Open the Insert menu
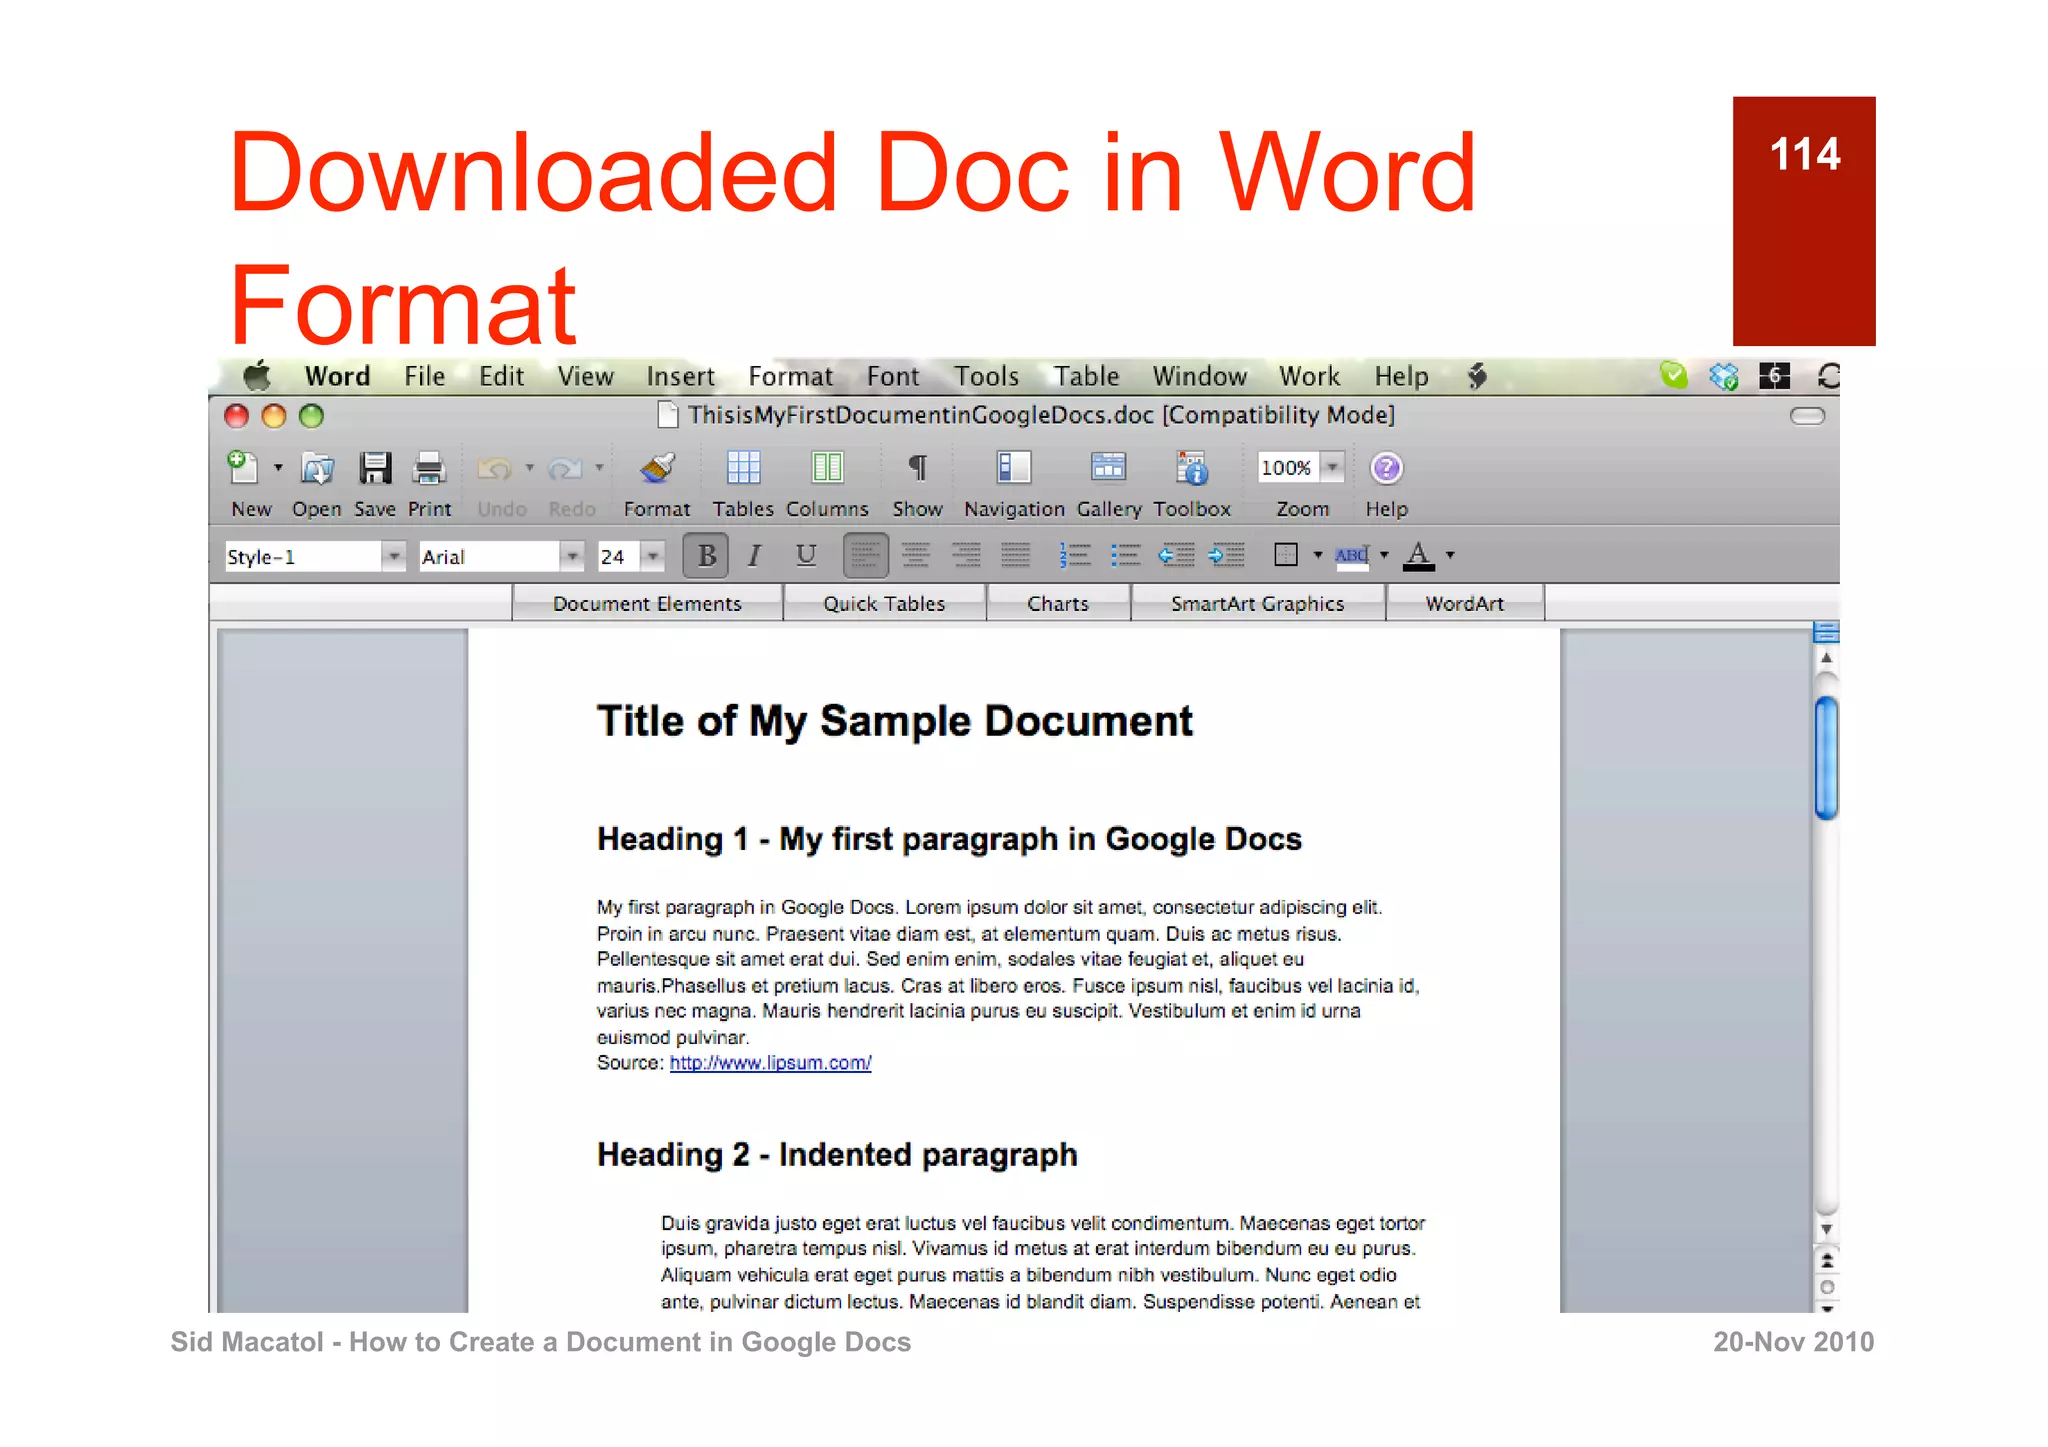Screen dimensions: 2048x1447 pos(680,376)
